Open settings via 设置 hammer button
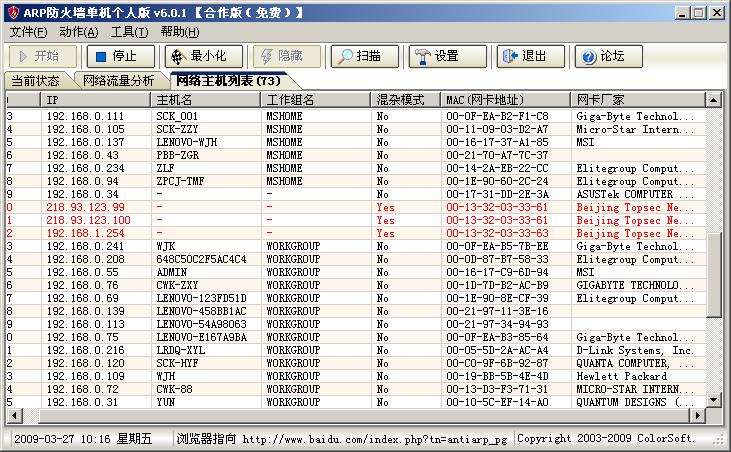The width and height of the screenshot is (731, 452). tap(448, 56)
